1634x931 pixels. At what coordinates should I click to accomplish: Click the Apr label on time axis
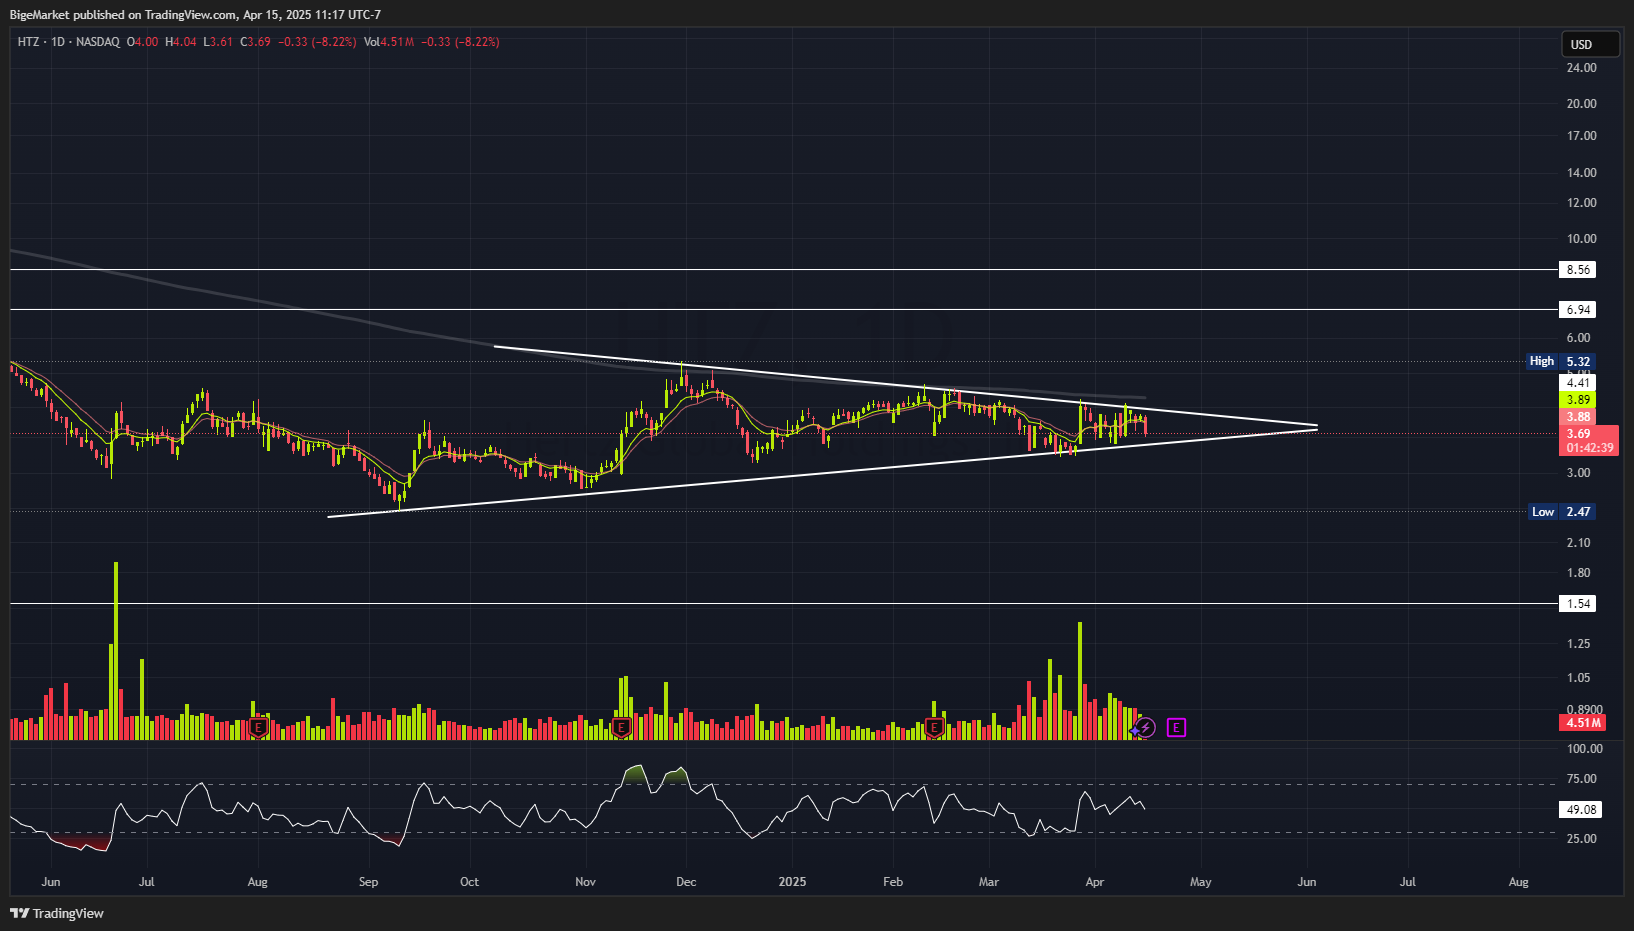click(1095, 882)
